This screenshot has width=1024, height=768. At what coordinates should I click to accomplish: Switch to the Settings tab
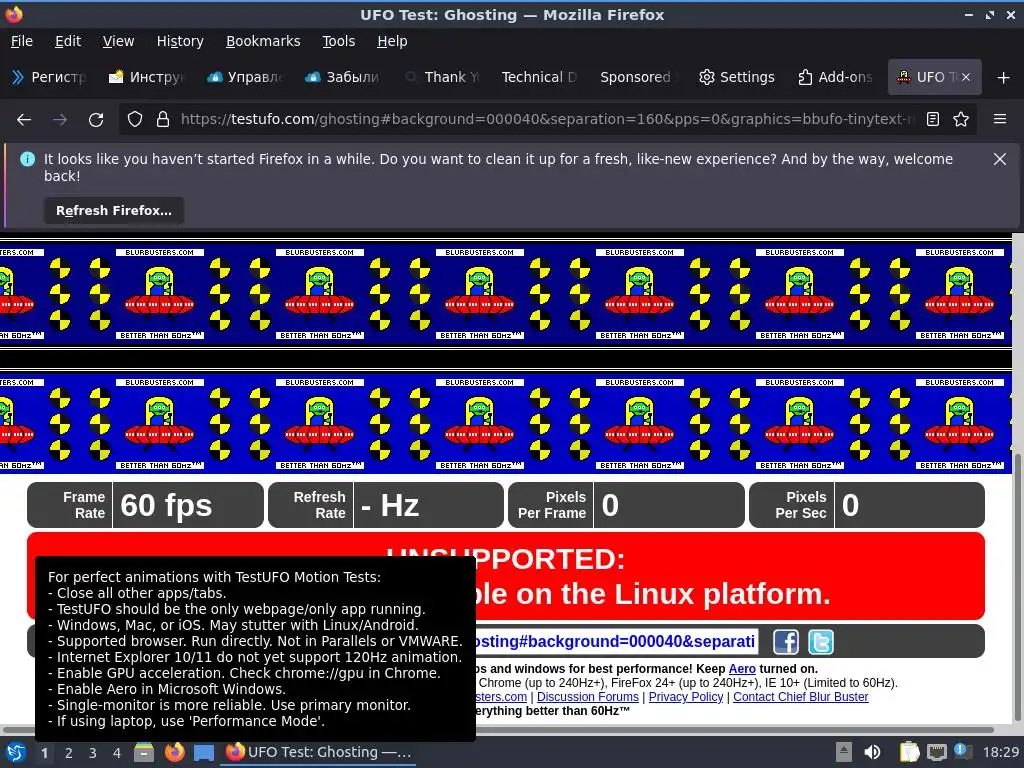pos(737,77)
